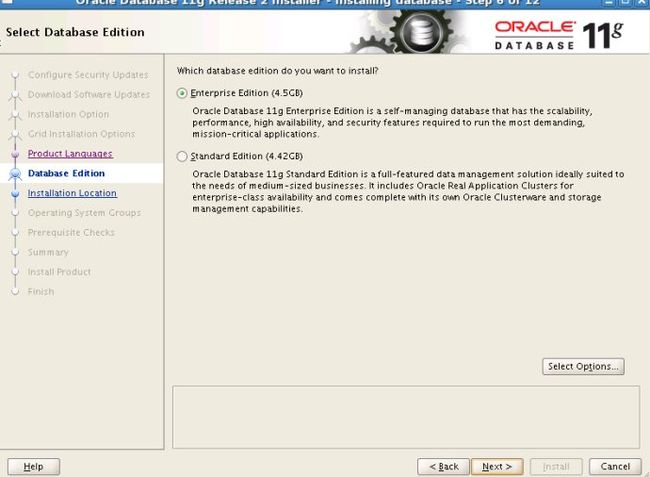Click the message area box at bottom
Screen dimensions: 650x477
[406, 417]
